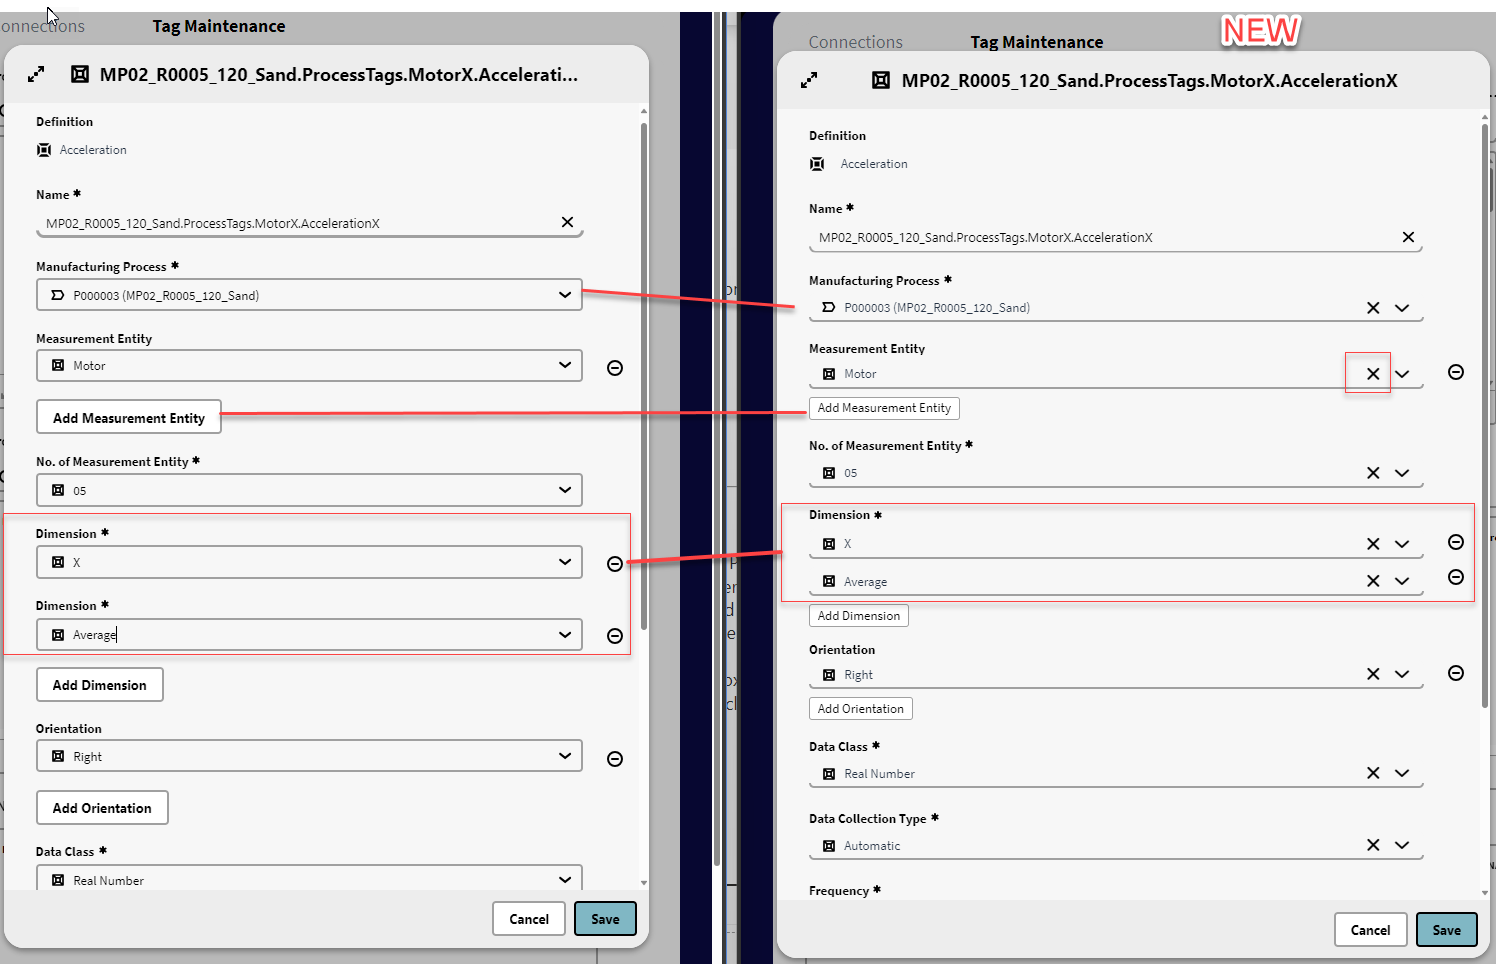Screen dimensions: 1496x964
Task: Remove the Motor measurement entity in the left dialog
Action: (x=615, y=368)
